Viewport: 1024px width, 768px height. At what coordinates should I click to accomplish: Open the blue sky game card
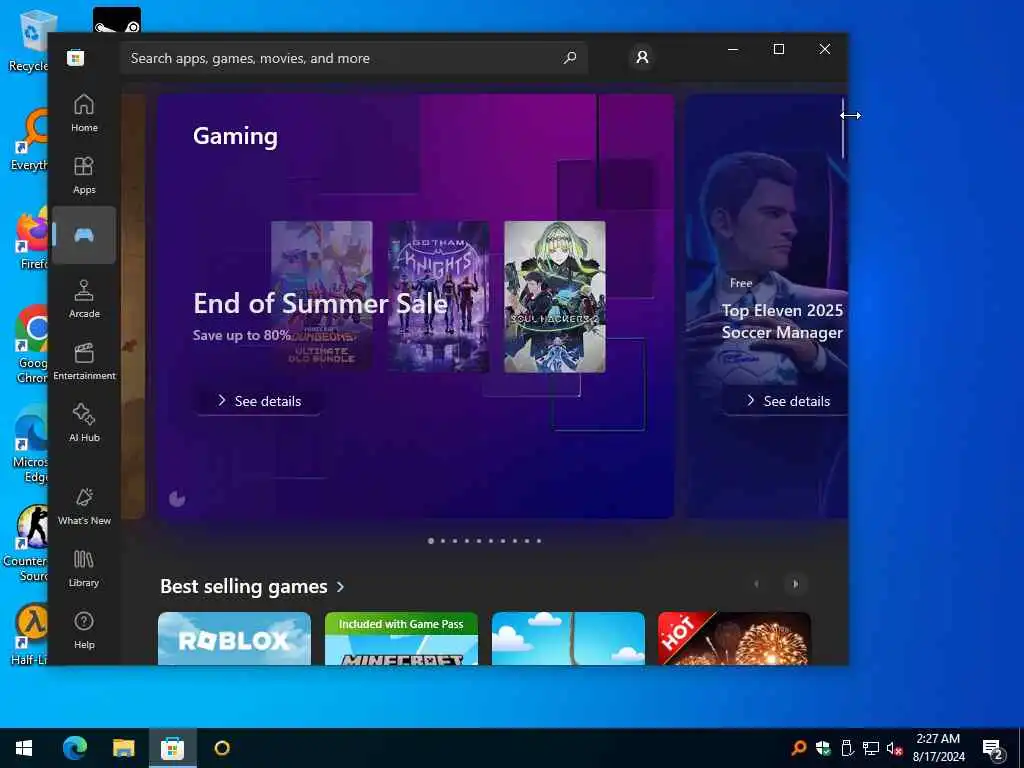[x=568, y=639]
